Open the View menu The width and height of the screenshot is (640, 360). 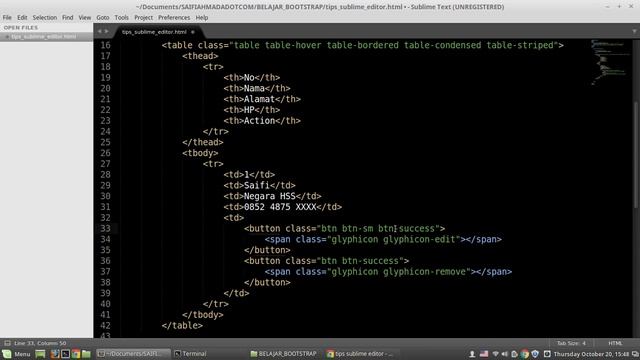84,18
